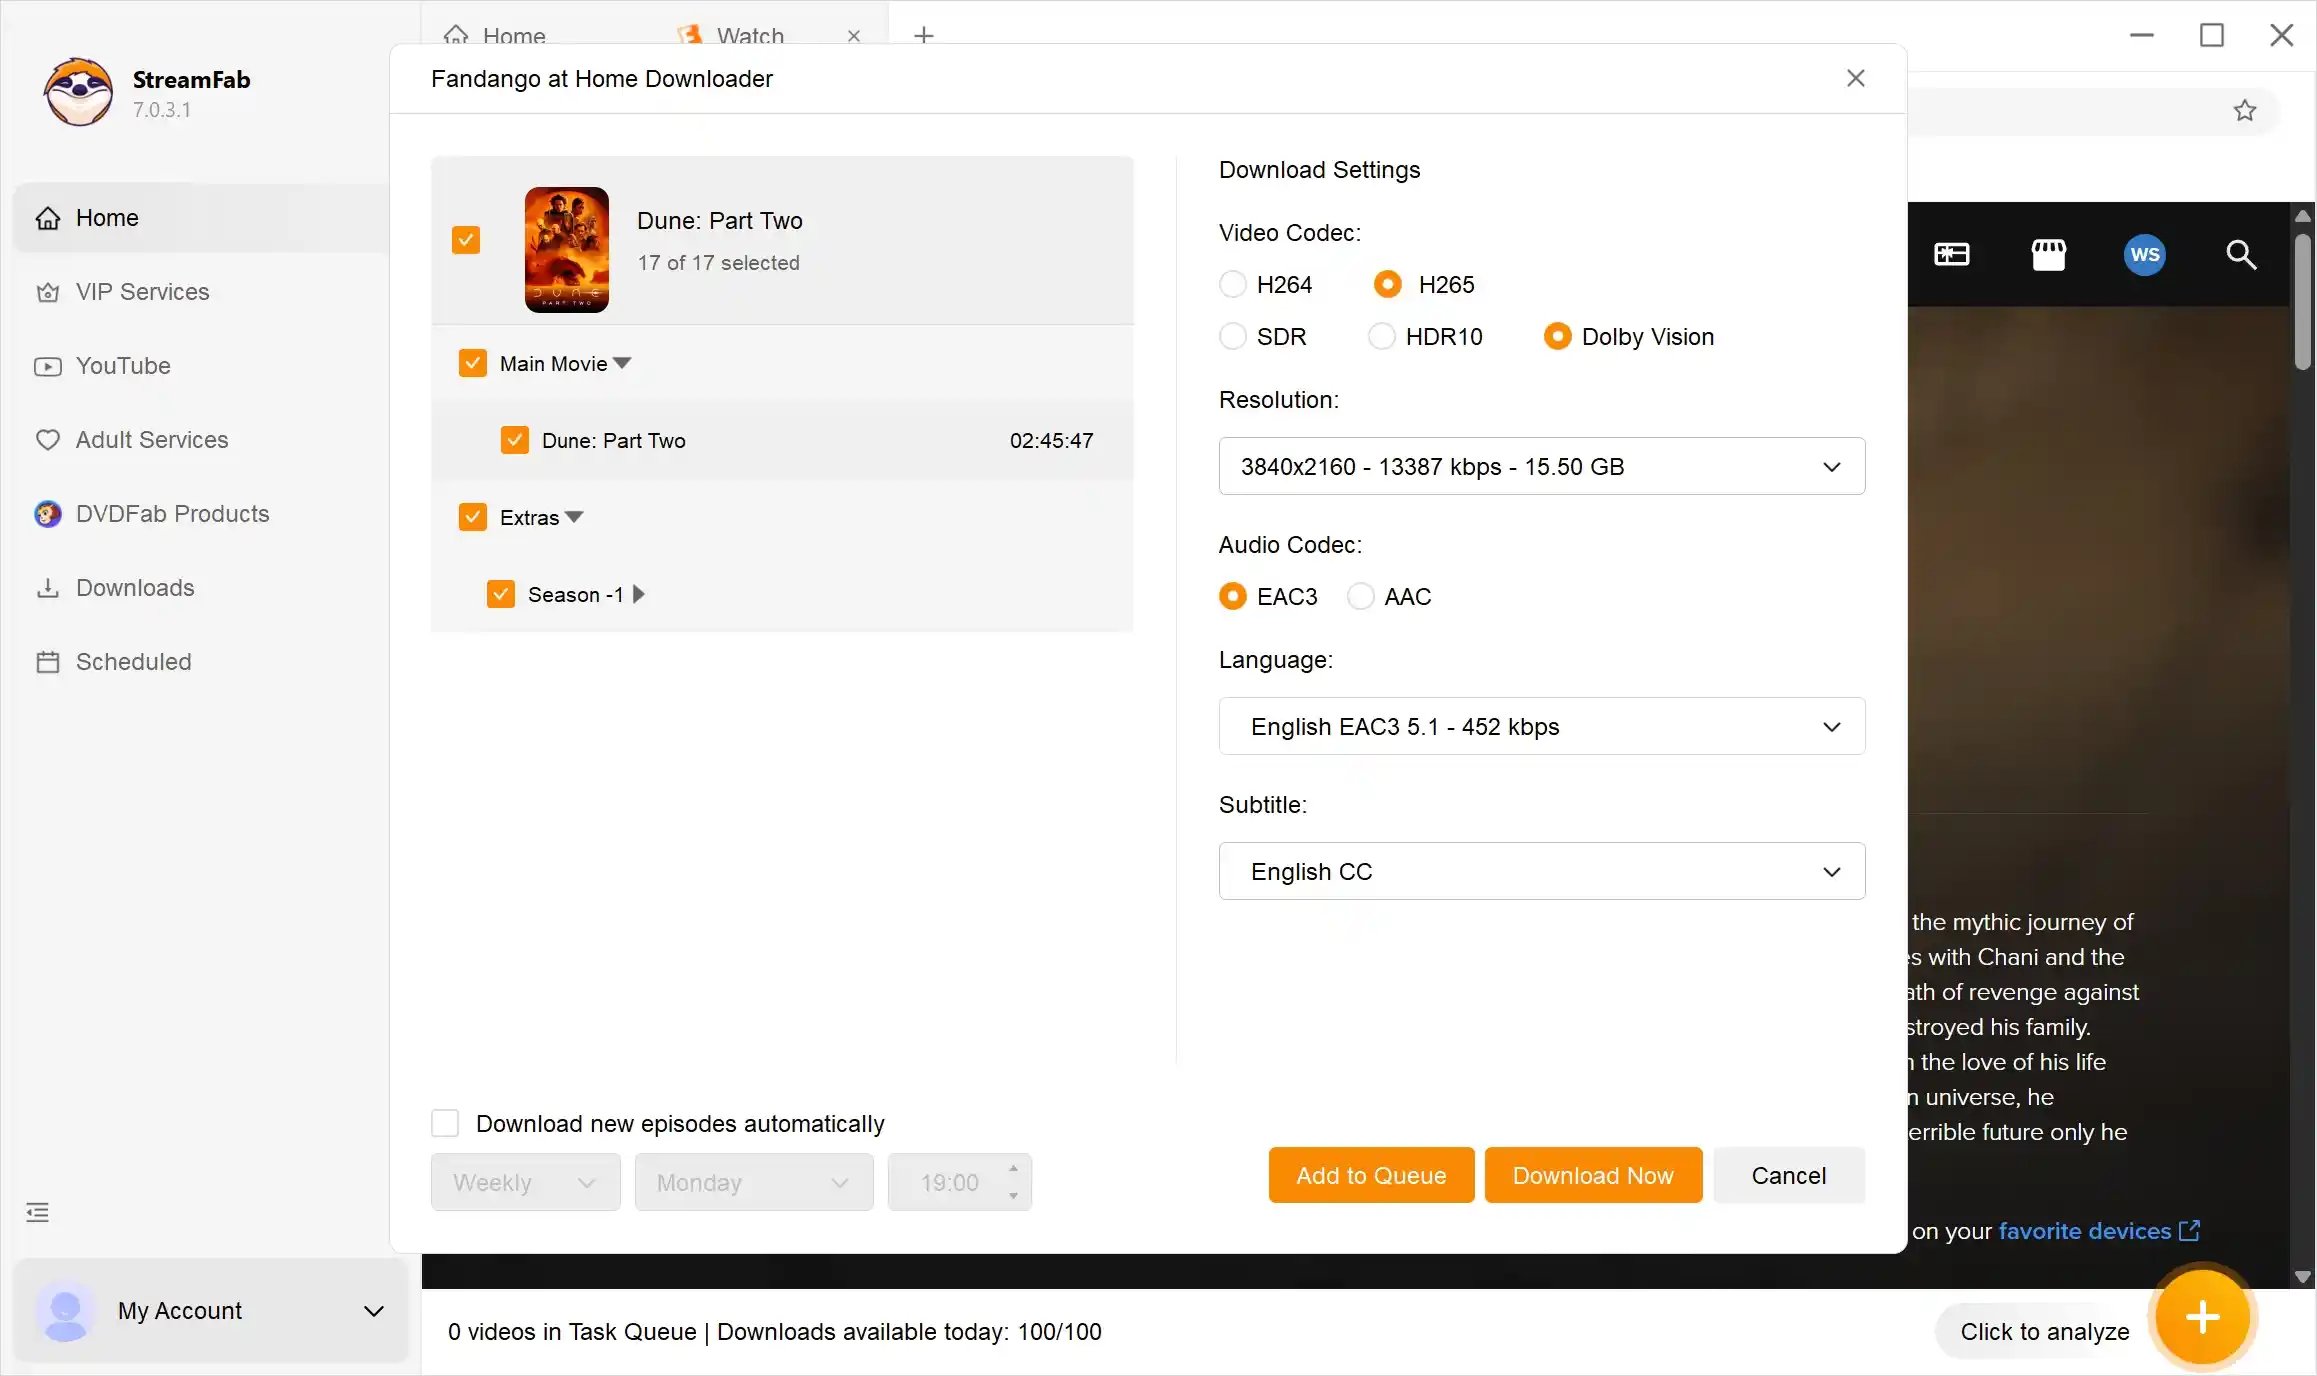
Task: Open the Home sidebar item
Action: [x=200, y=218]
